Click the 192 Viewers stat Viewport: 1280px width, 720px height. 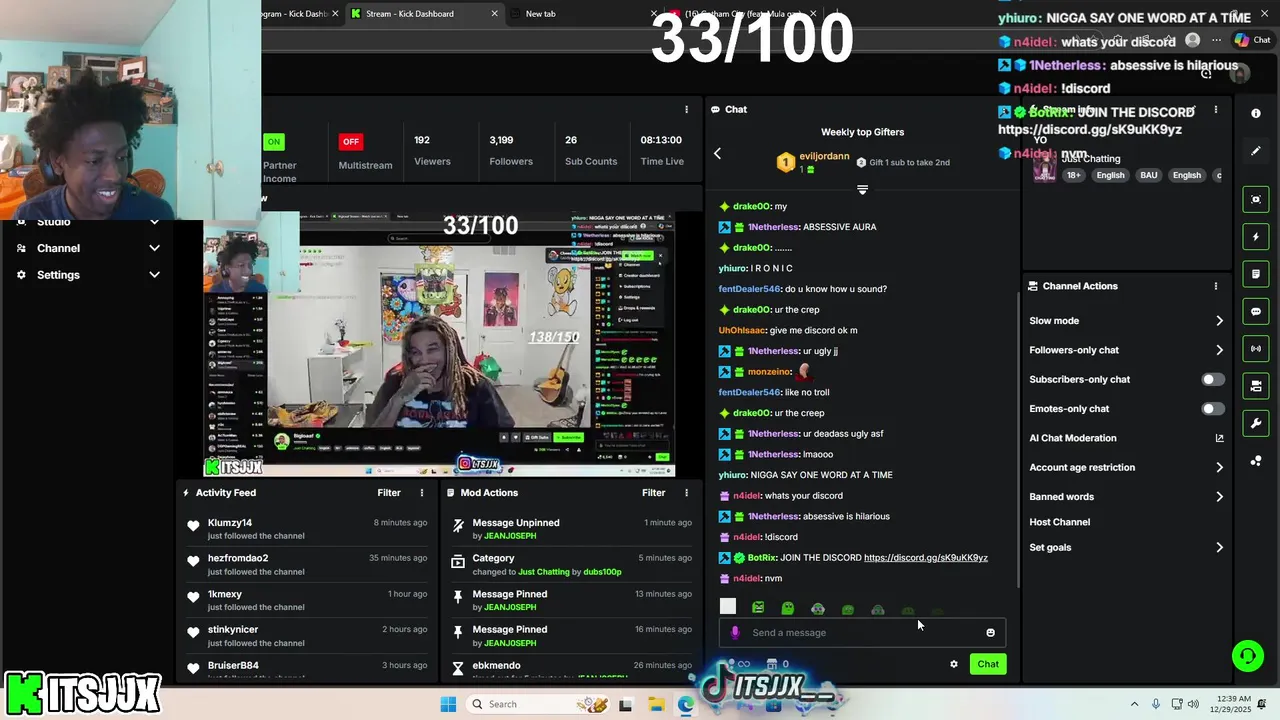[x=432, y=150]
